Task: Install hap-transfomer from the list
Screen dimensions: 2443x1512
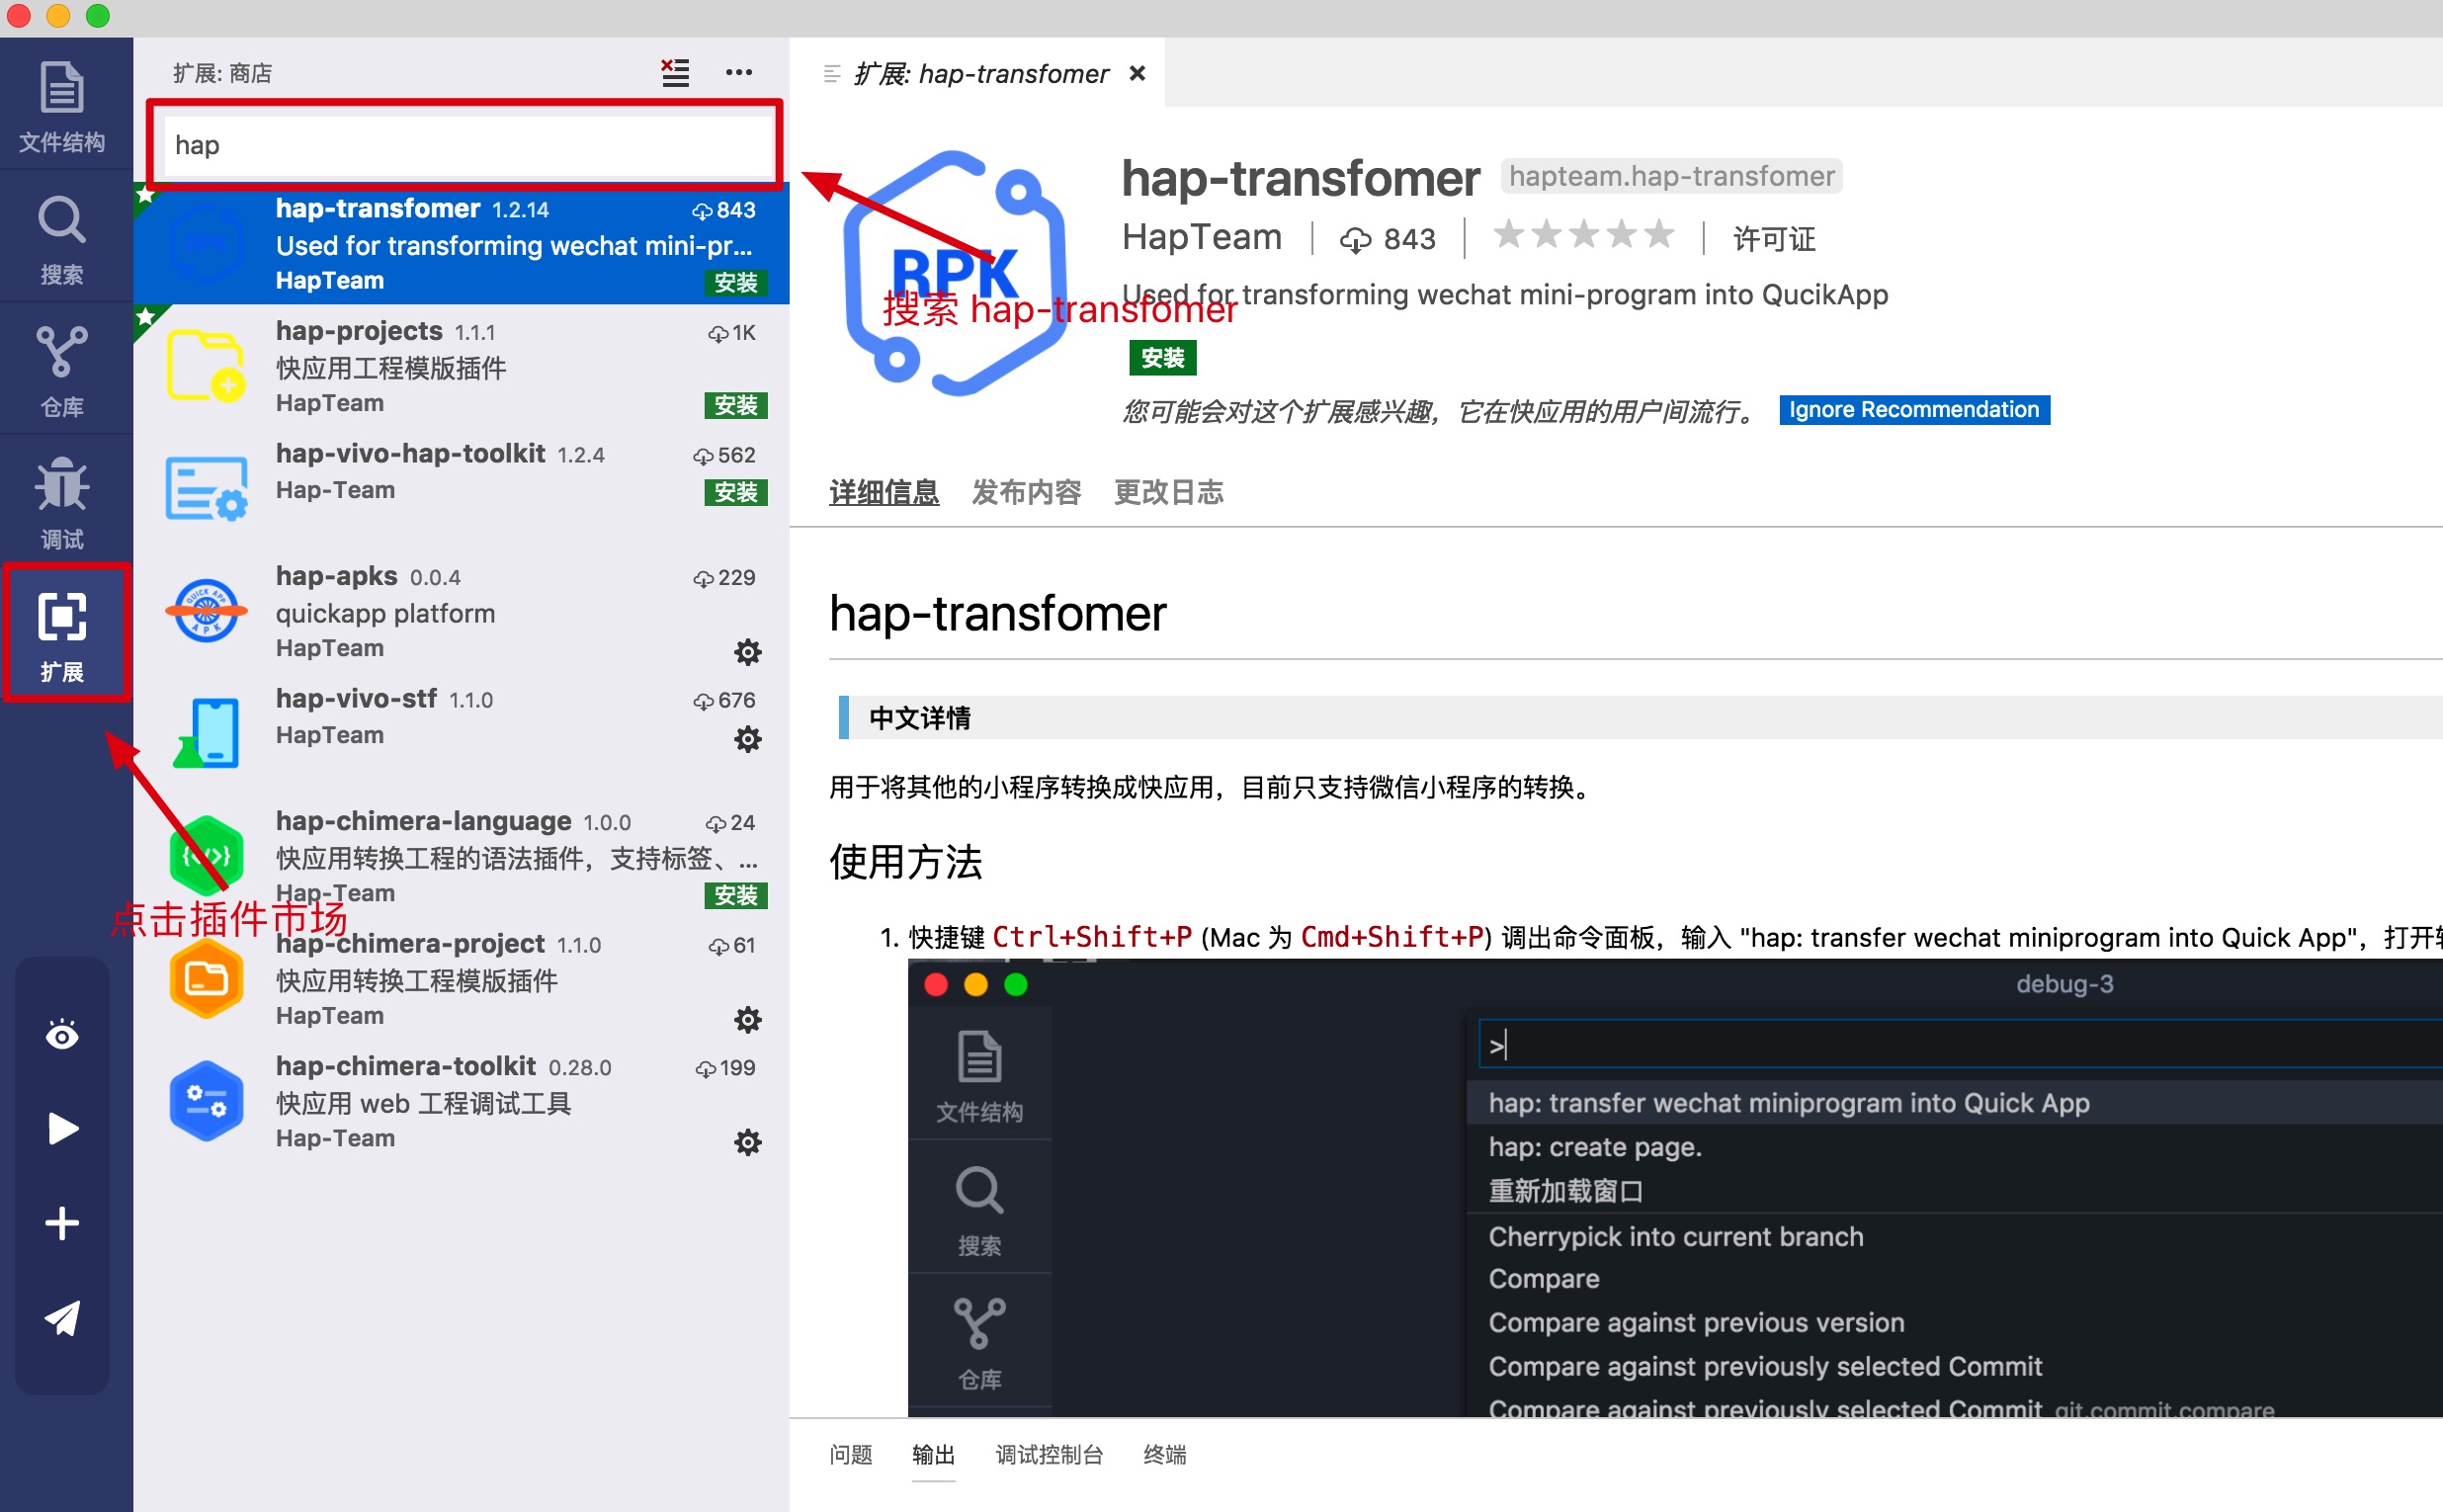Action: pos(736,283)
